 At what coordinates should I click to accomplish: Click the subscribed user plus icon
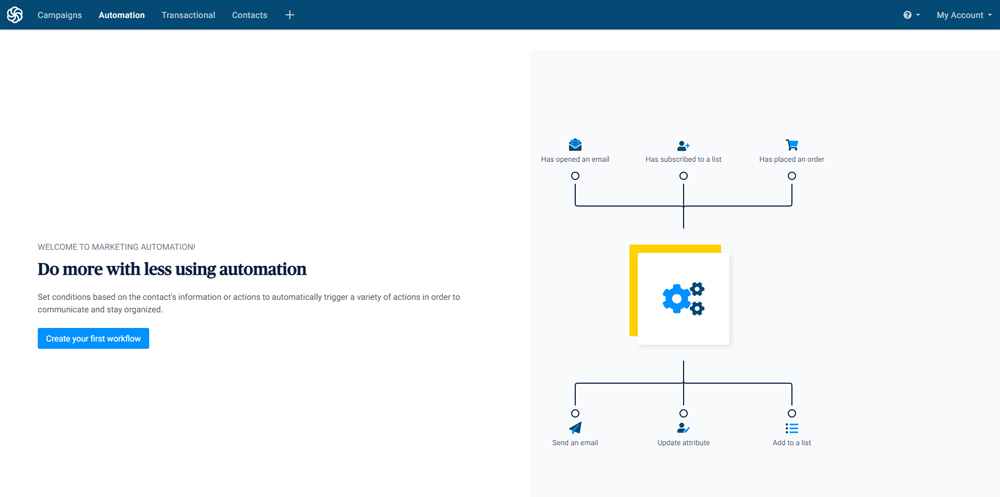(x=683, y=146)
